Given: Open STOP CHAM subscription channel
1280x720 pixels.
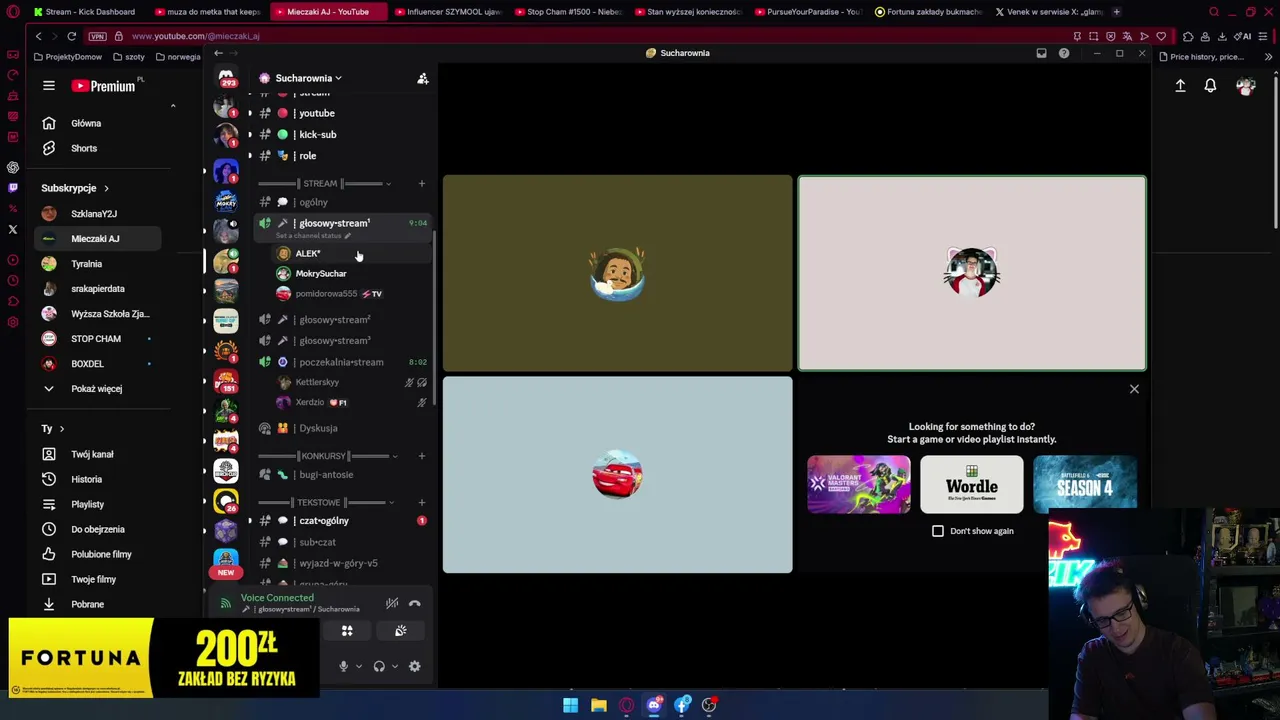Looking at the screenshot, I should [x=98, y=339].
